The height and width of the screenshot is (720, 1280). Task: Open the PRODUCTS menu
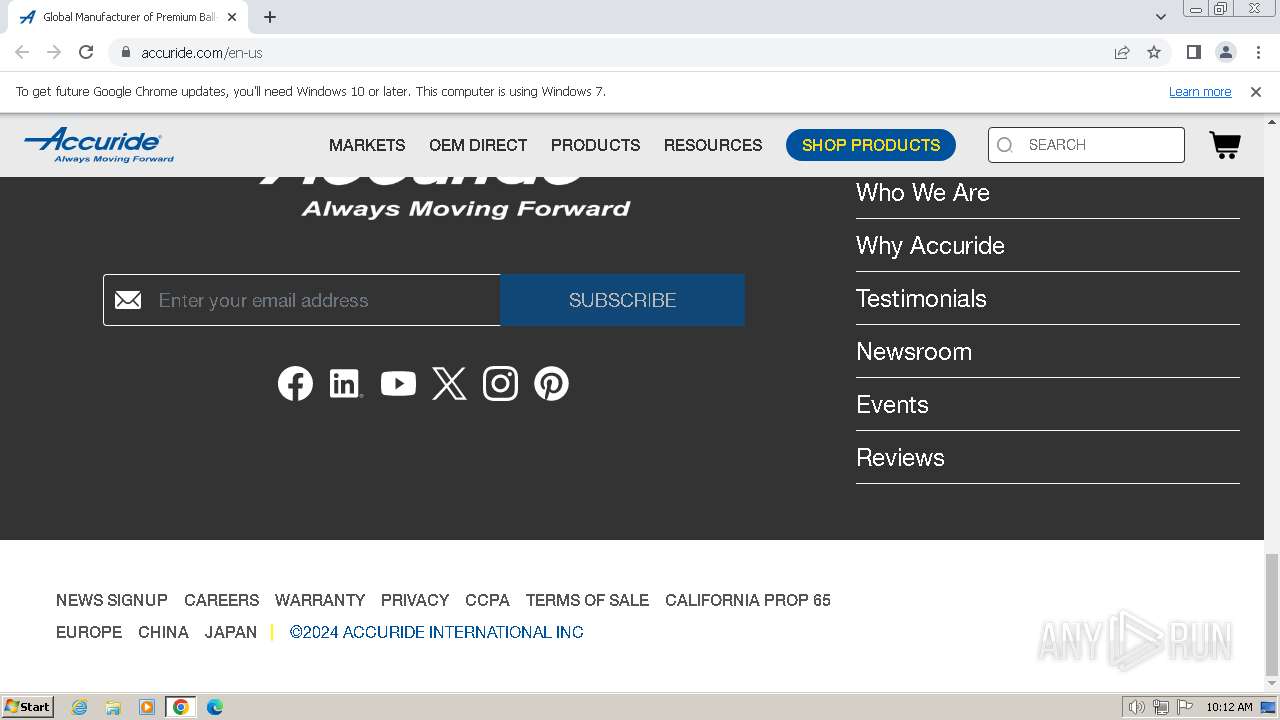click(x=595, y=145)
